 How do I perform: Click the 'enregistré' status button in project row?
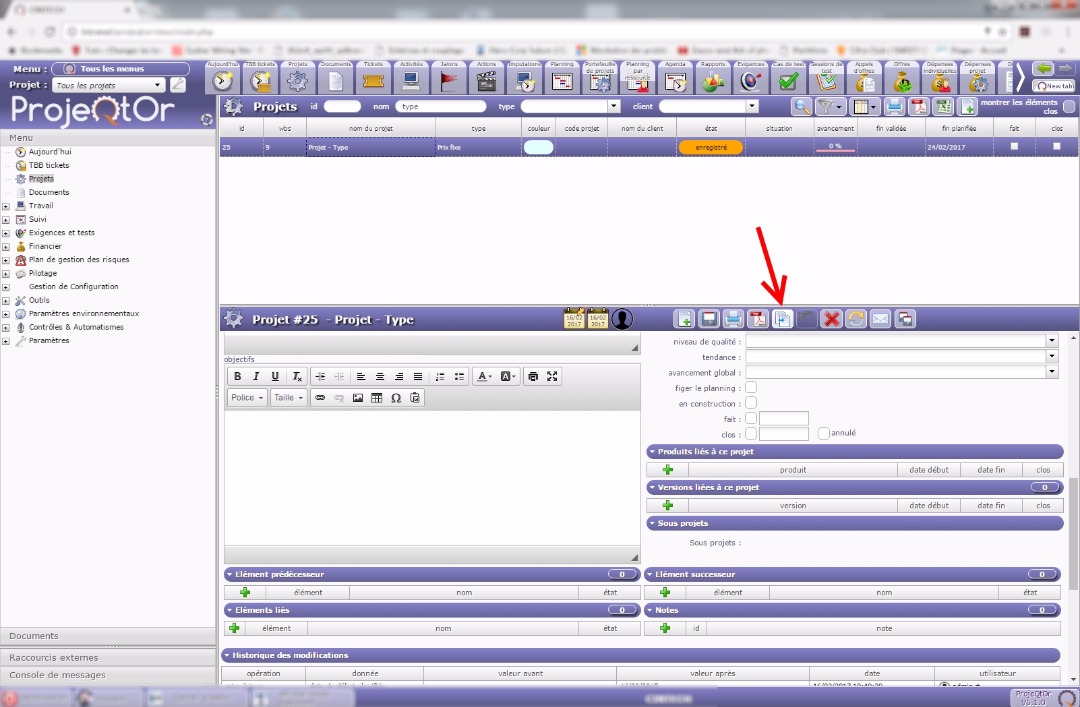click(710, 147)
